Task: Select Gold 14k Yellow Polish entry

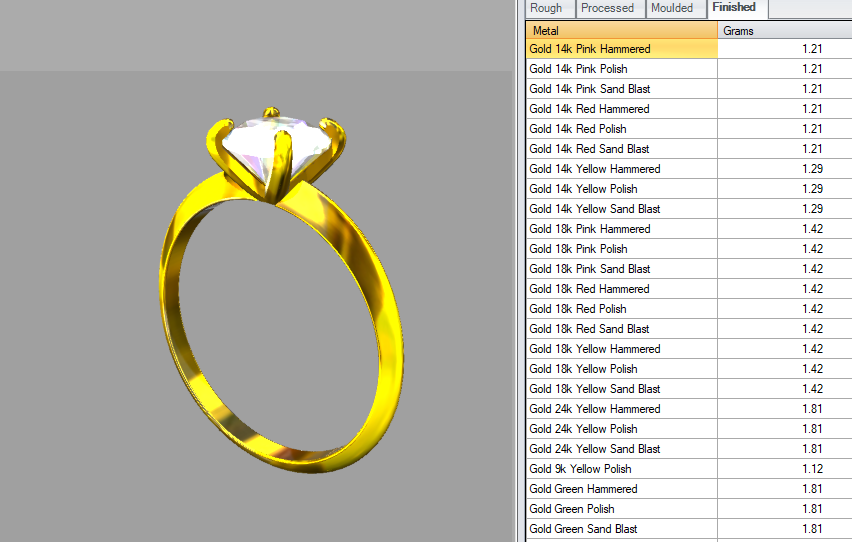Action: coord(583,189)
